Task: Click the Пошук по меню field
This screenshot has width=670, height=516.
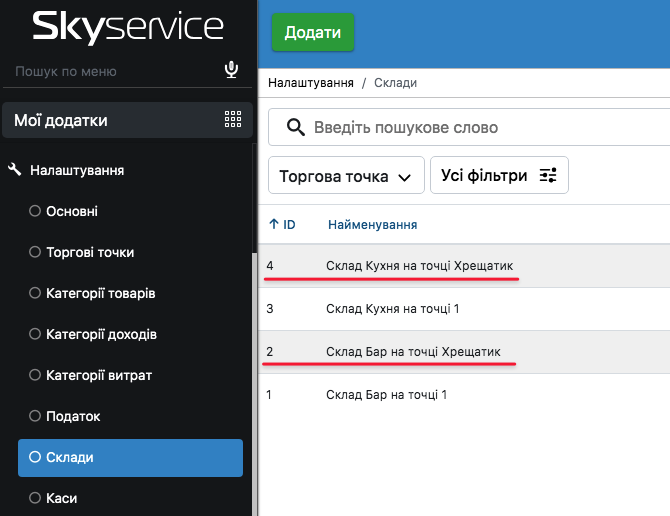Action: click(x=110, y=71)
